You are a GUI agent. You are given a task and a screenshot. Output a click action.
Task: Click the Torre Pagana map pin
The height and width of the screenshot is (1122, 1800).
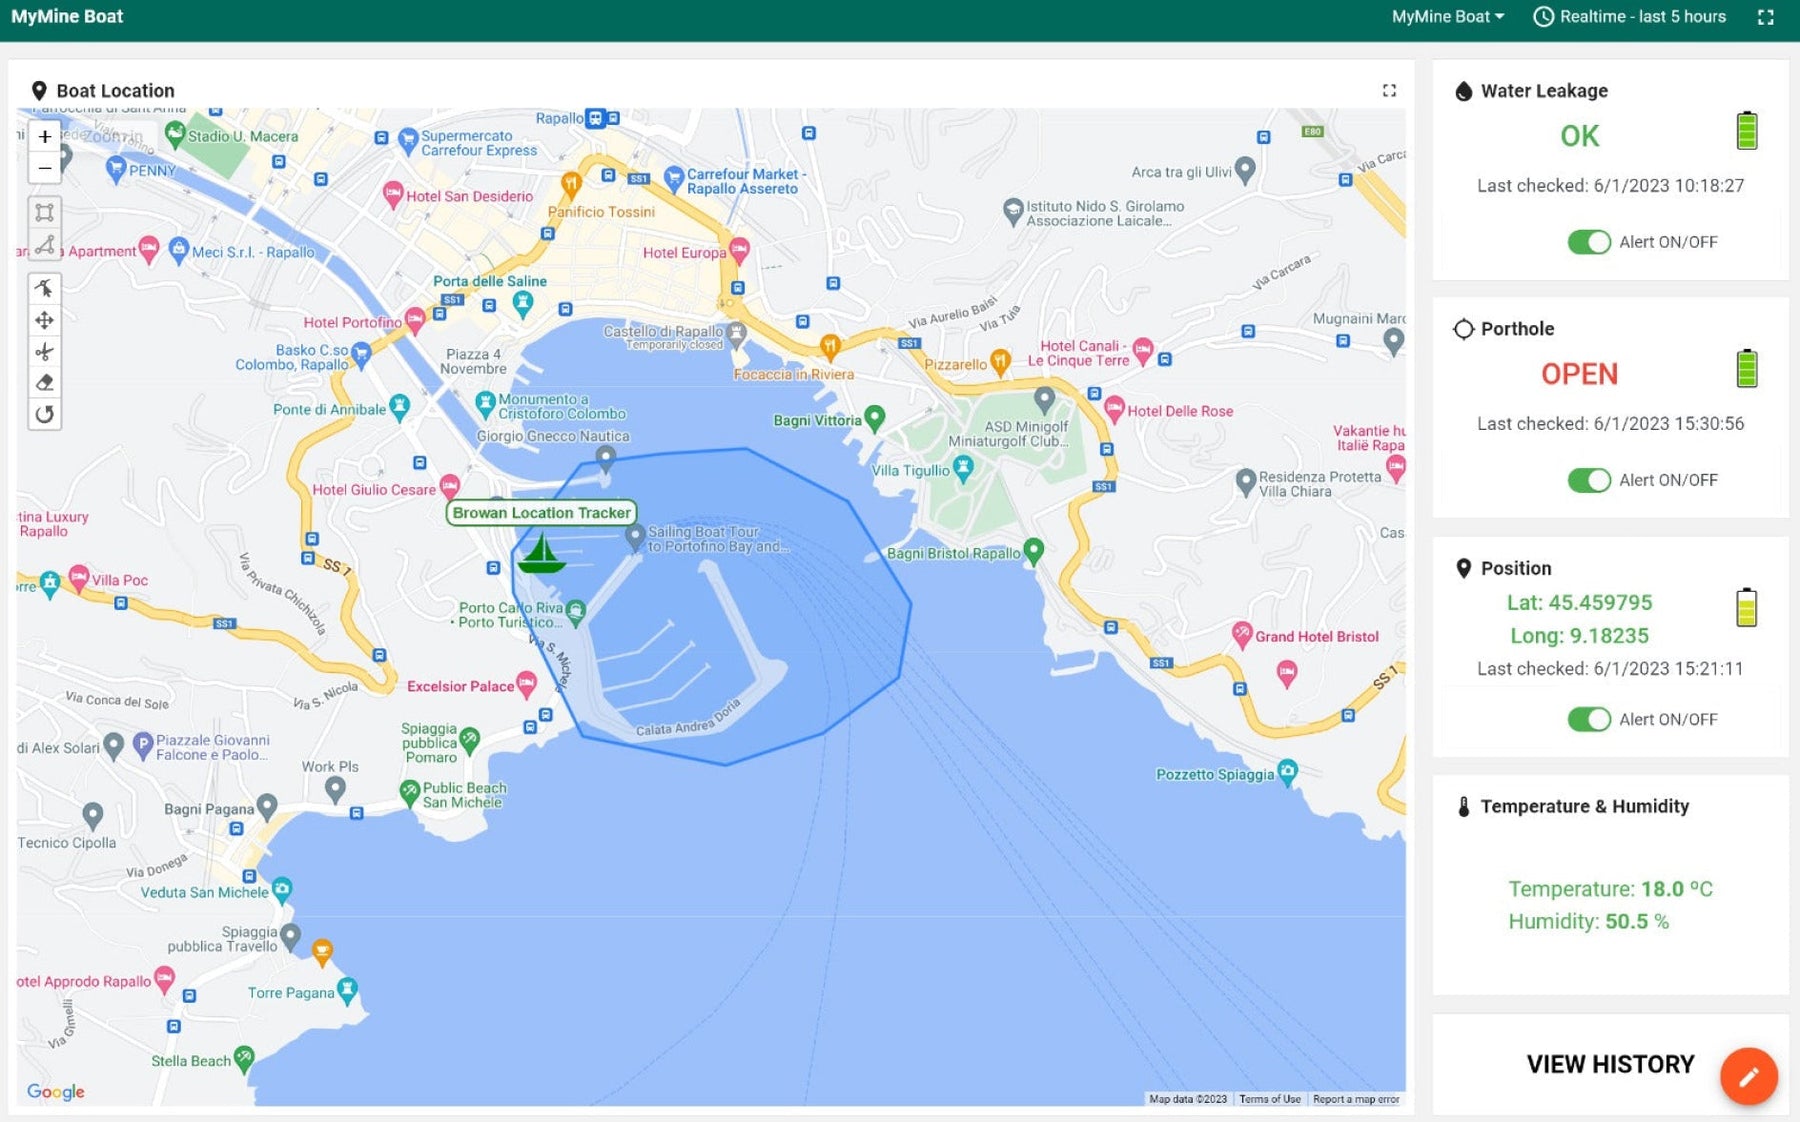347,991
